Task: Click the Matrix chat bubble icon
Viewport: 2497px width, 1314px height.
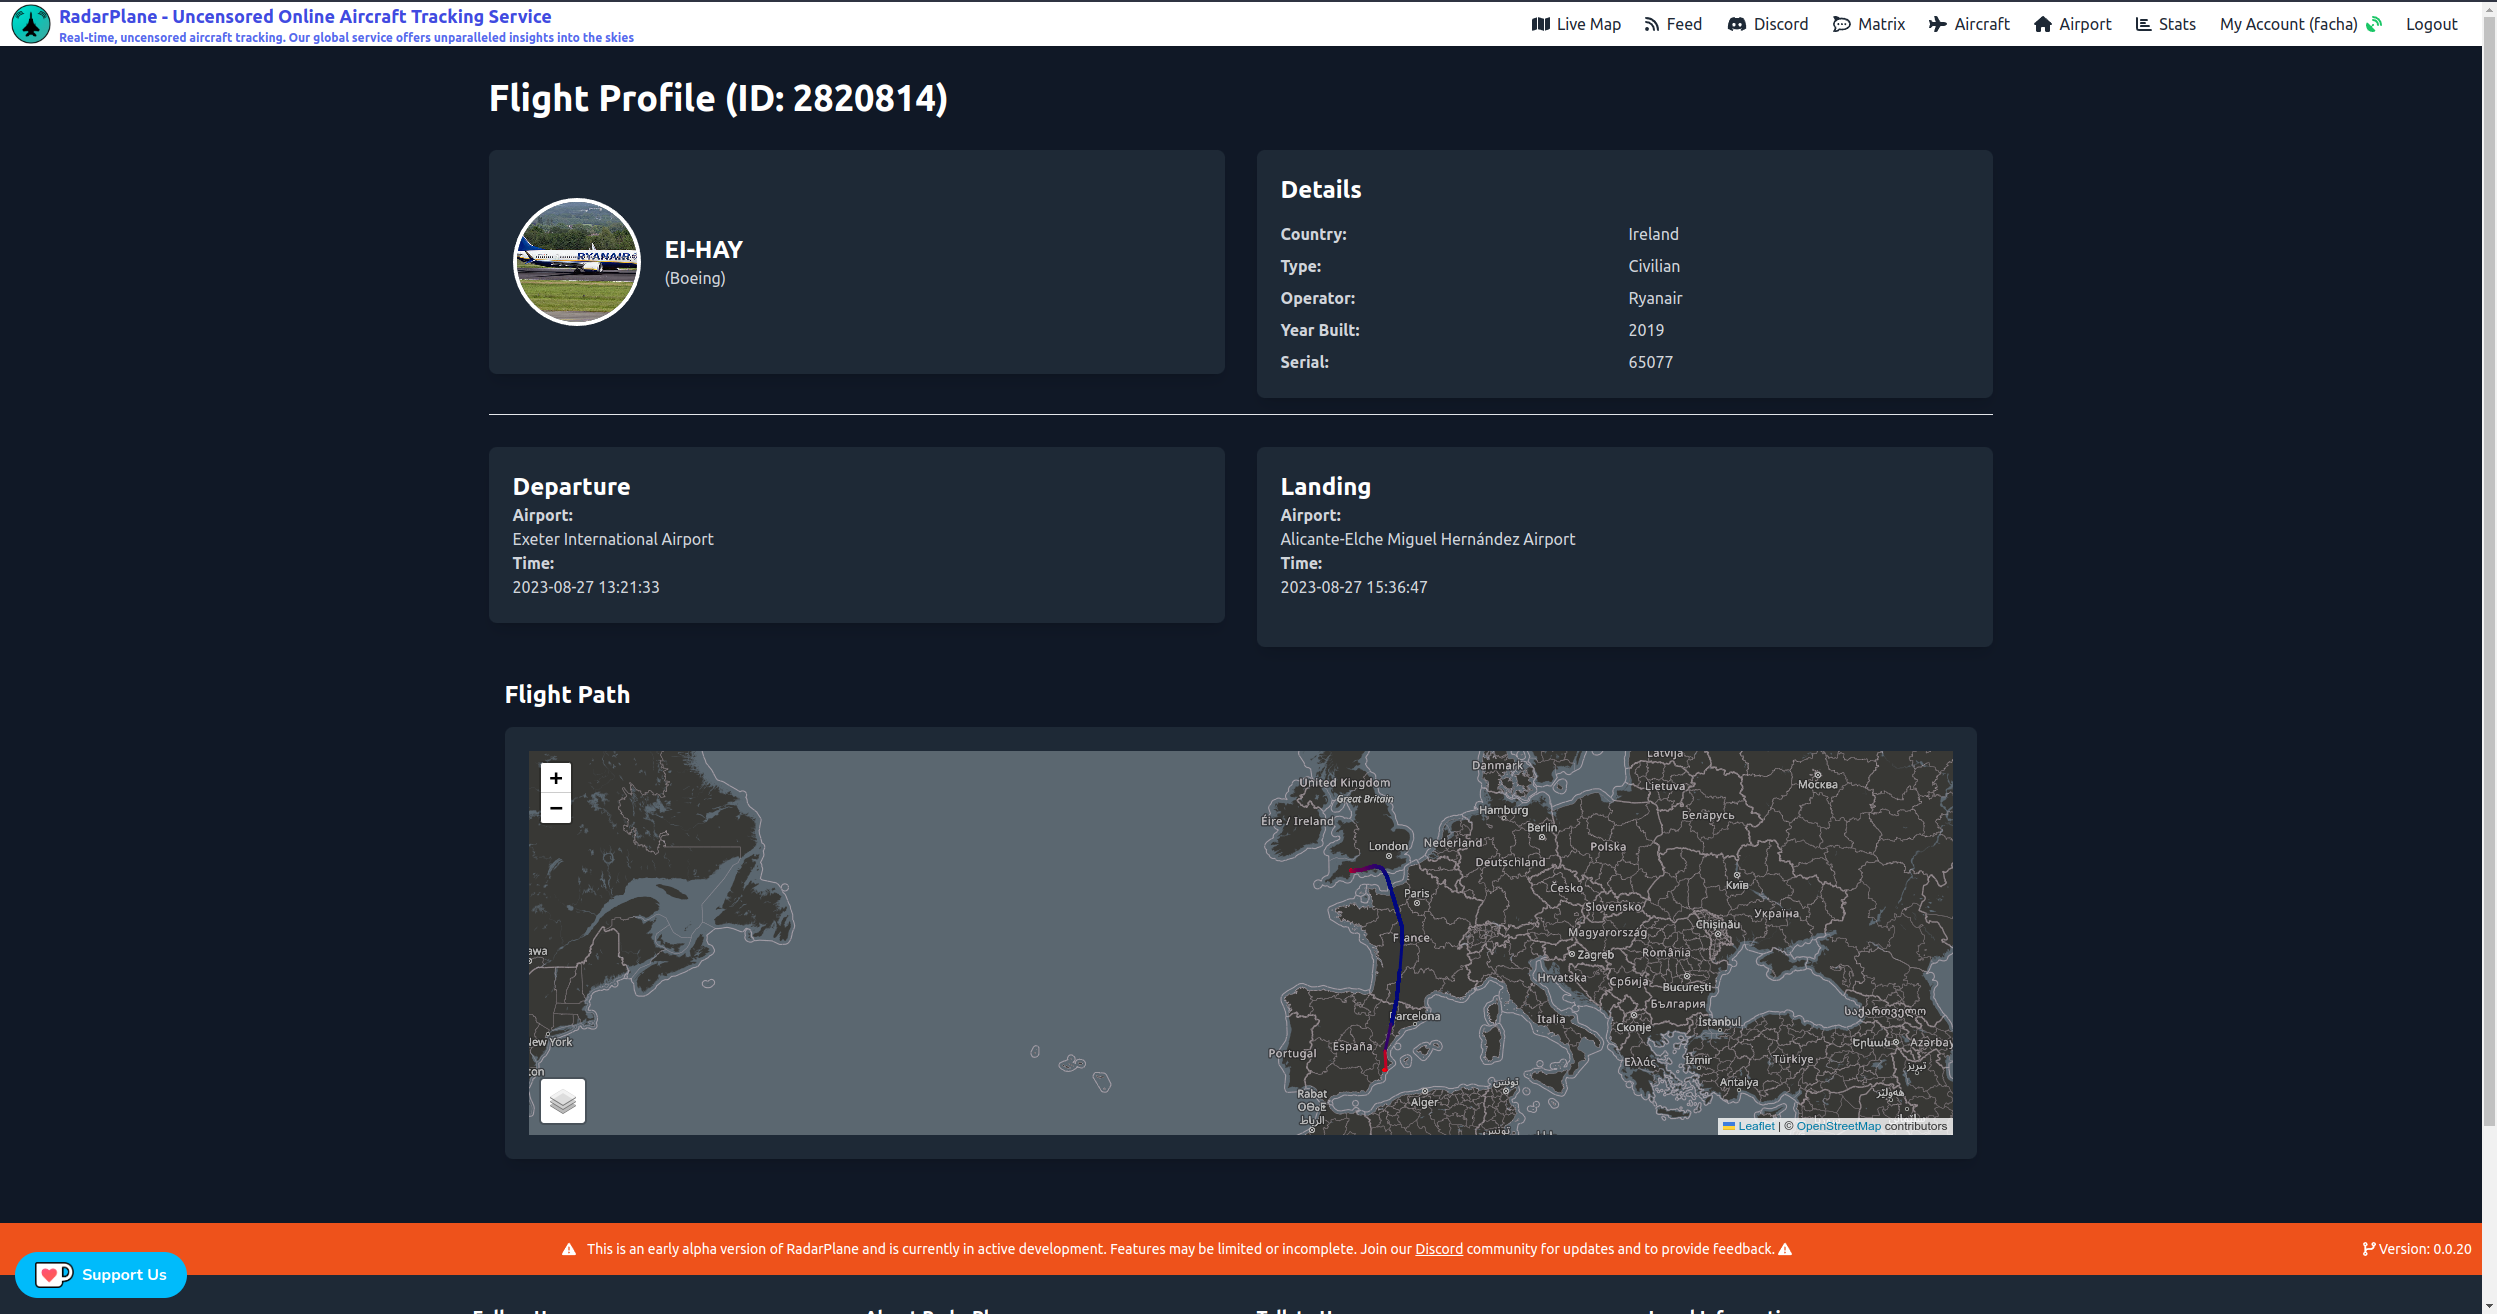Action: [x=1842, y=24]
